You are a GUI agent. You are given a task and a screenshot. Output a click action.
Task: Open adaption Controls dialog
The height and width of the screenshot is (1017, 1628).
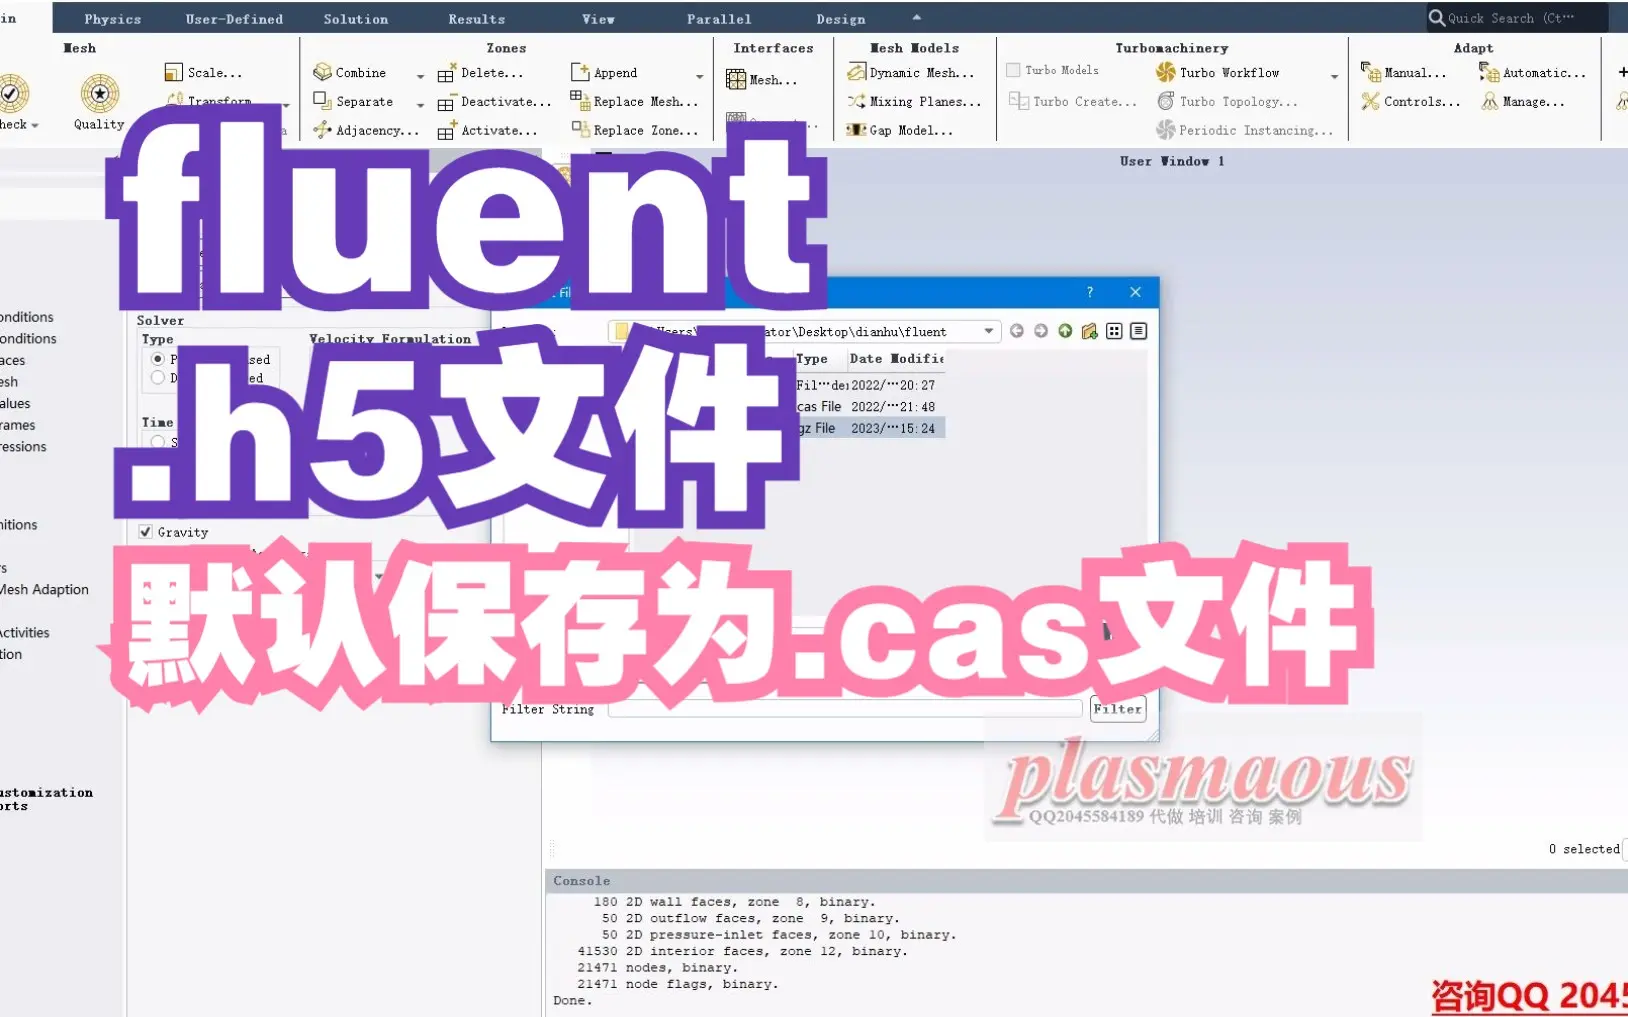[1410, 101]
